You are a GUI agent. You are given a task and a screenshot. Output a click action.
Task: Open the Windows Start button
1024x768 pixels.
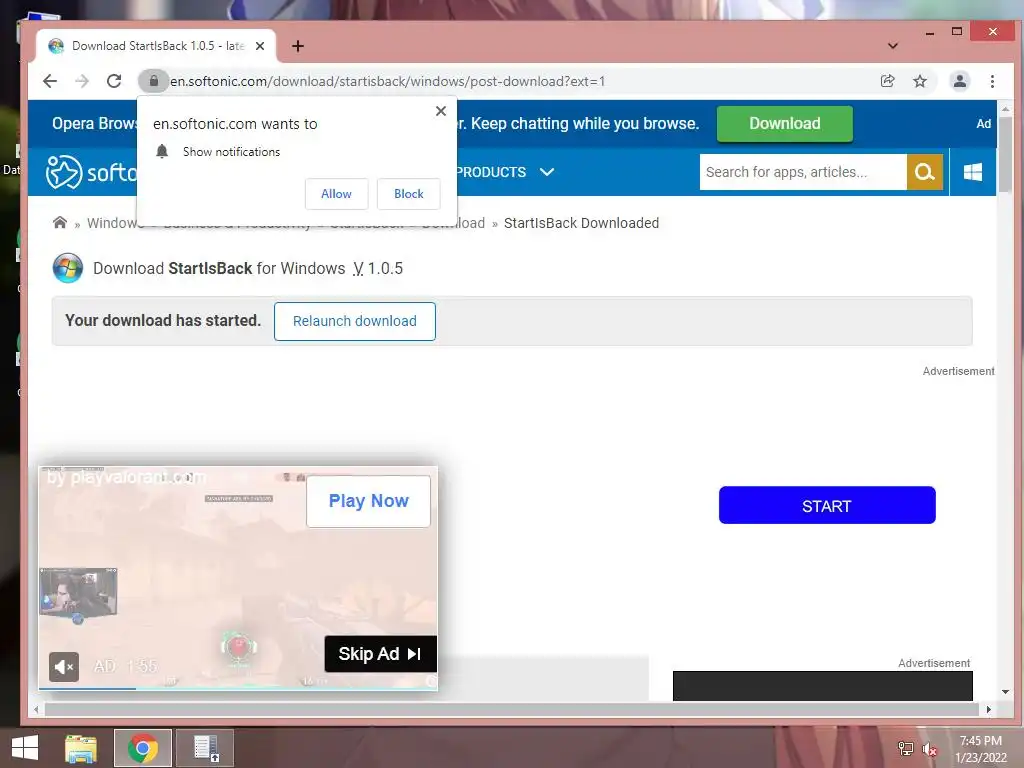point(25,748)
